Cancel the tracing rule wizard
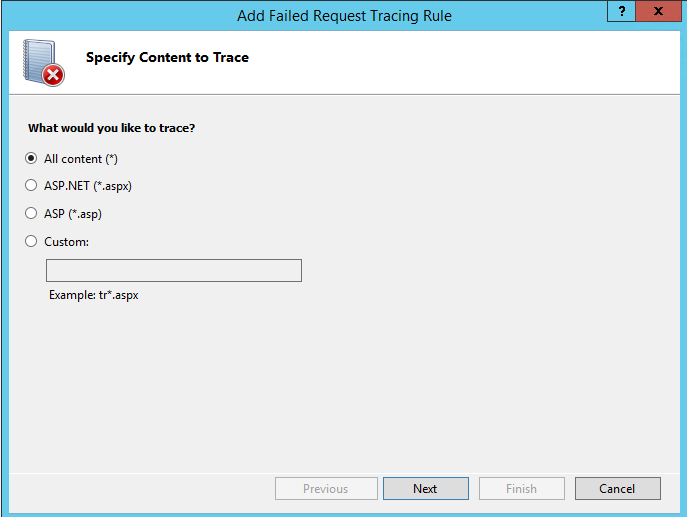 tap(617, 489)
